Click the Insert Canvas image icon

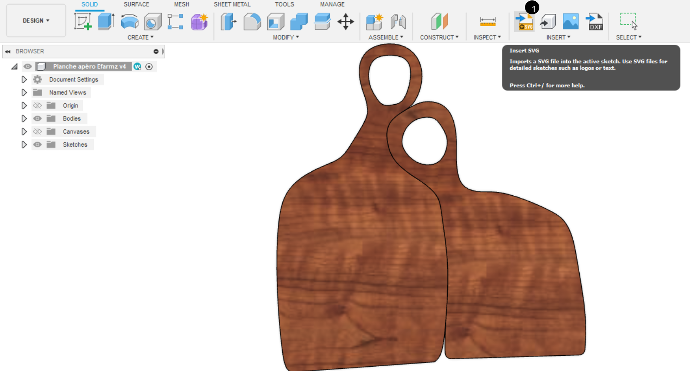pos(571,21)
